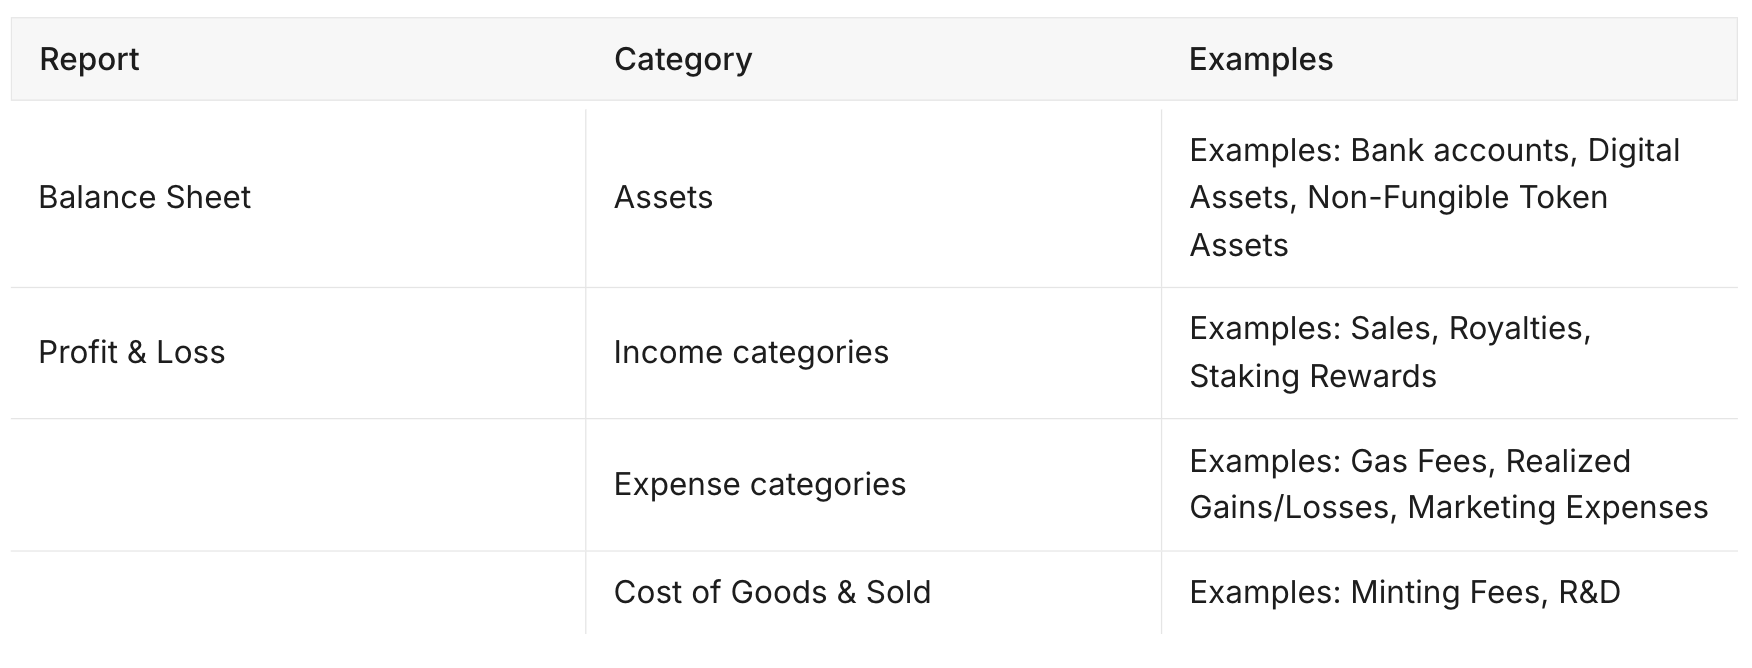
Task: Select the Profit & Loss cell
Action: [131, 353]
